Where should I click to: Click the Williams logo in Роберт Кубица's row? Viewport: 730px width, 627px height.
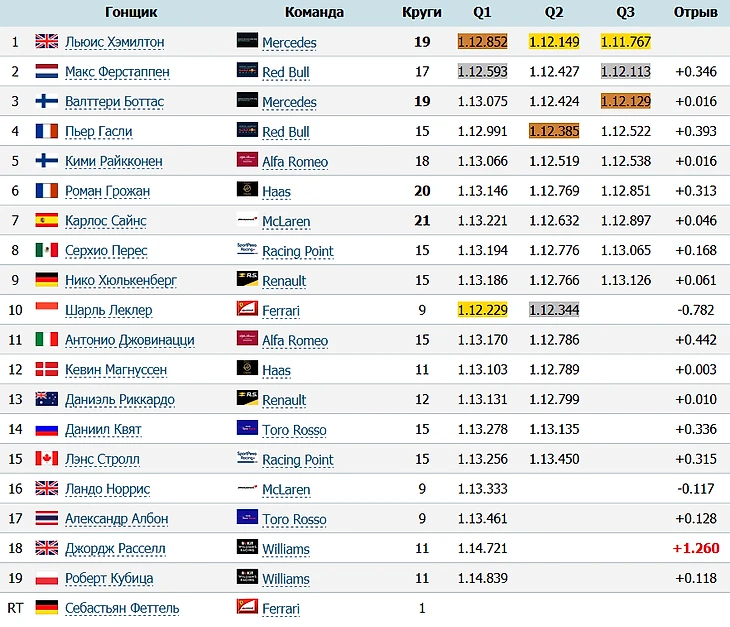(x=247, y=578)
